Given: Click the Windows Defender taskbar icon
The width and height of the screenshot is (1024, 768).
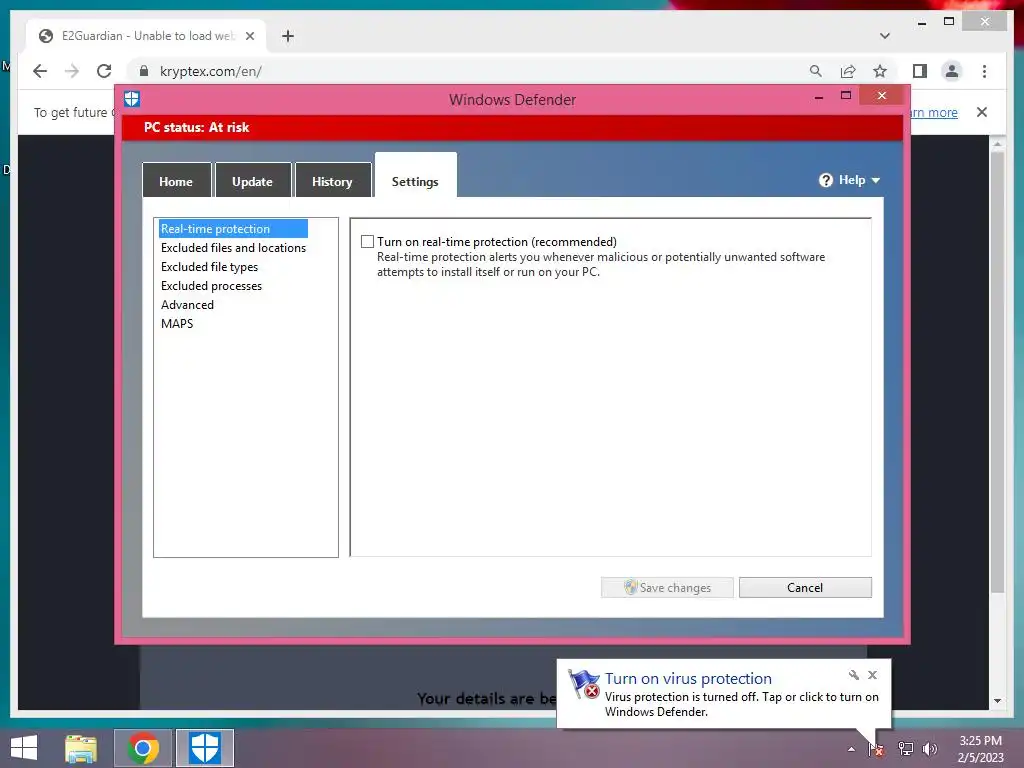Looking at the screenshot, I should [x=204, y=748].
